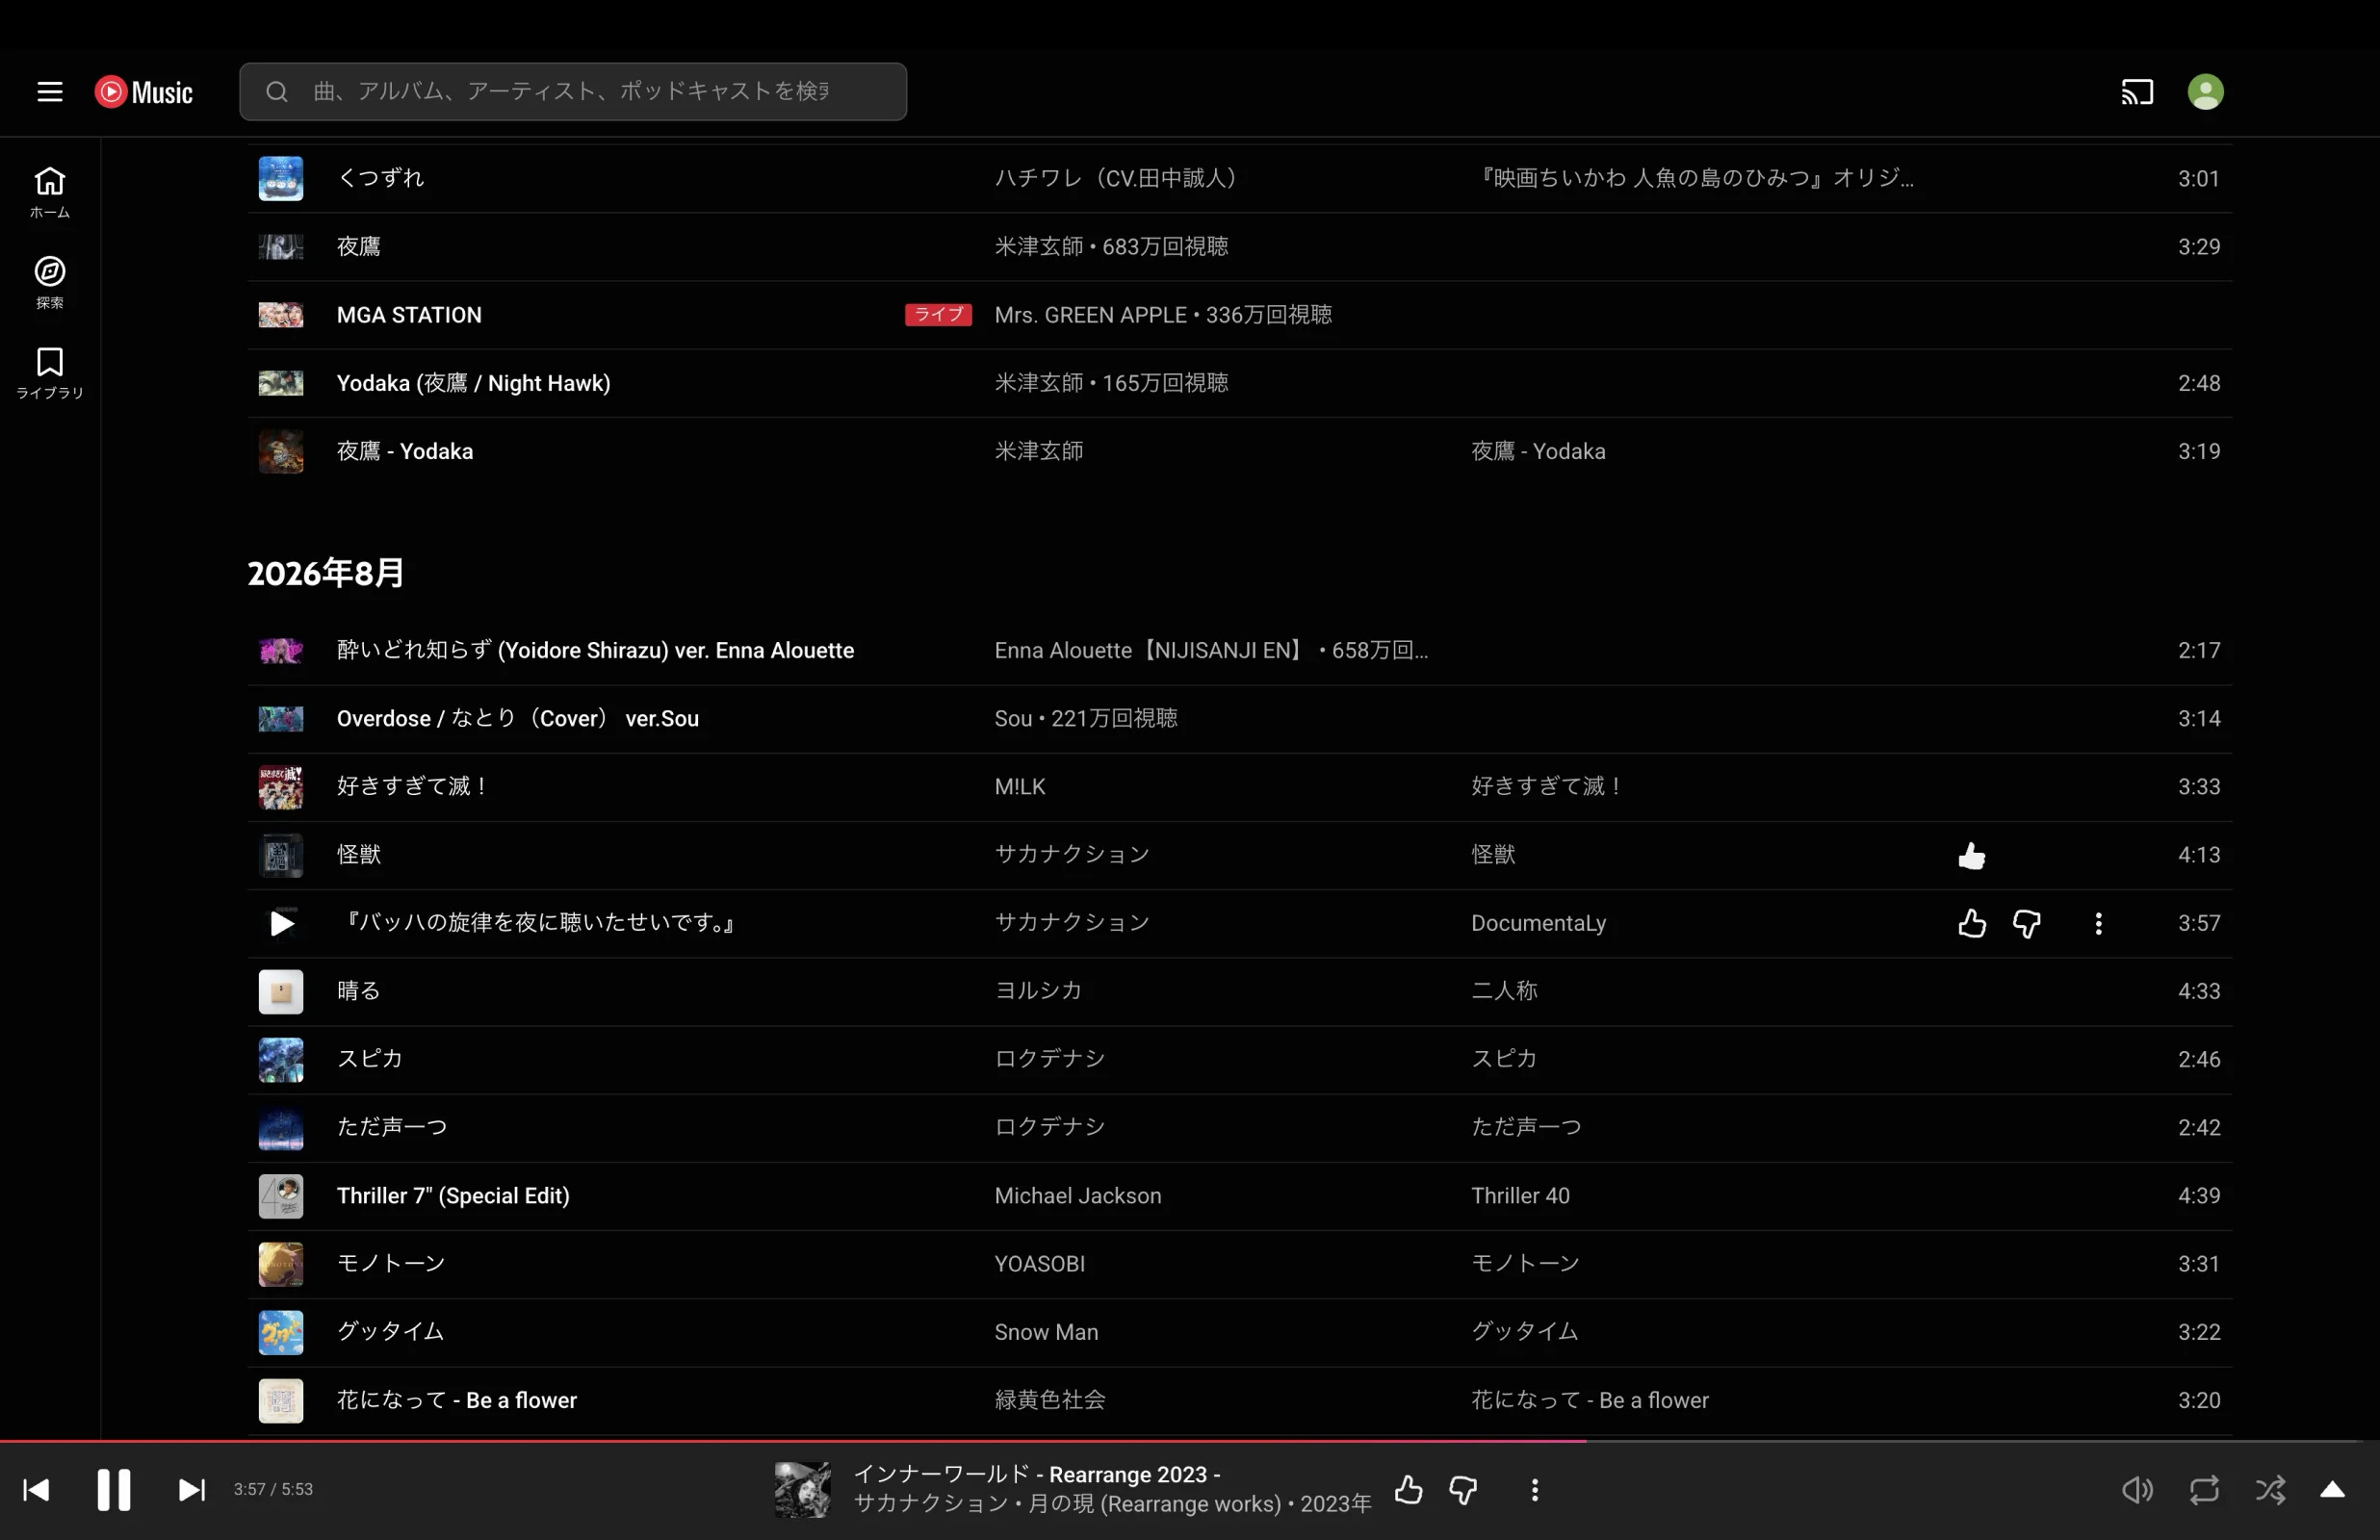Click 夜鷹 683万回視聴 row thumbnail
The width and height of the screenshot is (2380, 1540).
pos(281,247)
